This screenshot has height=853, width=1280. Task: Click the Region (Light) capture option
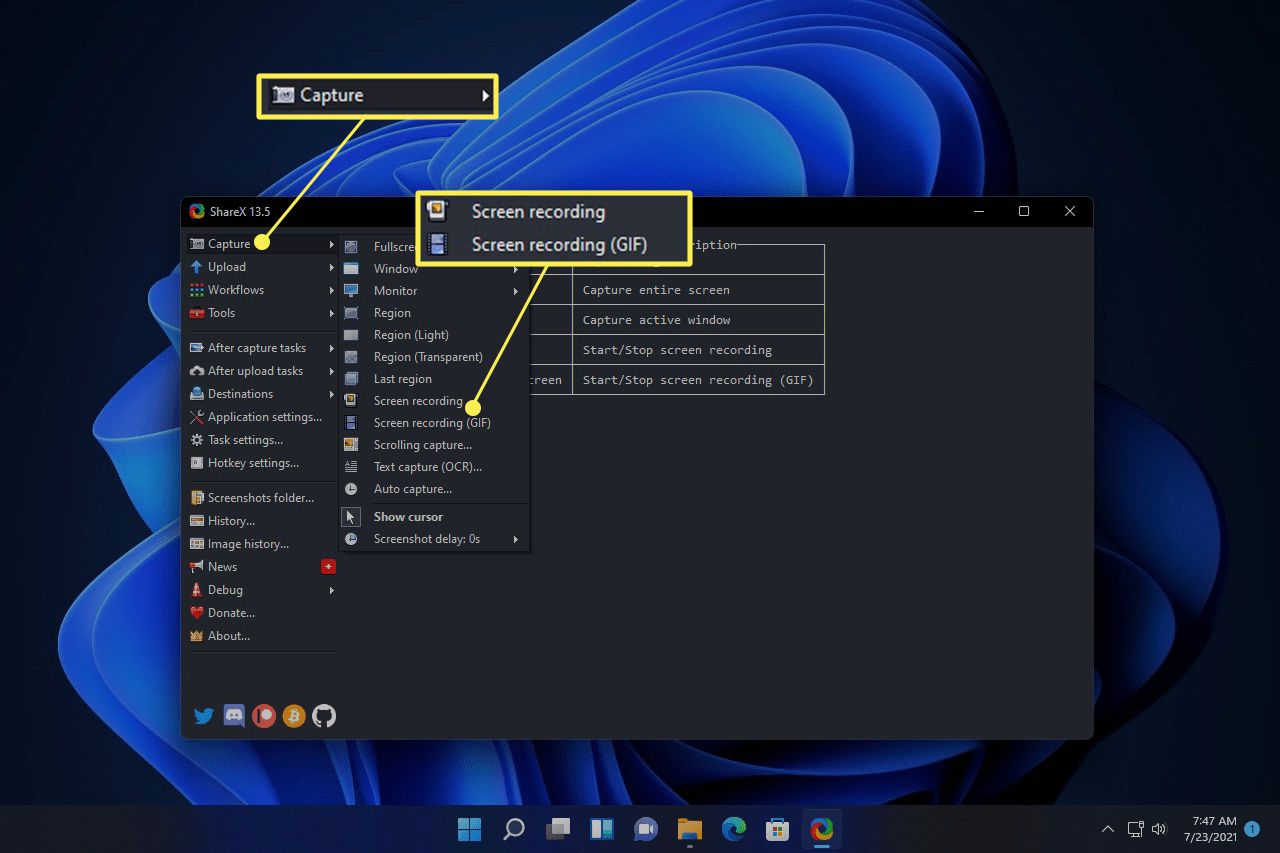pos(410,335)
